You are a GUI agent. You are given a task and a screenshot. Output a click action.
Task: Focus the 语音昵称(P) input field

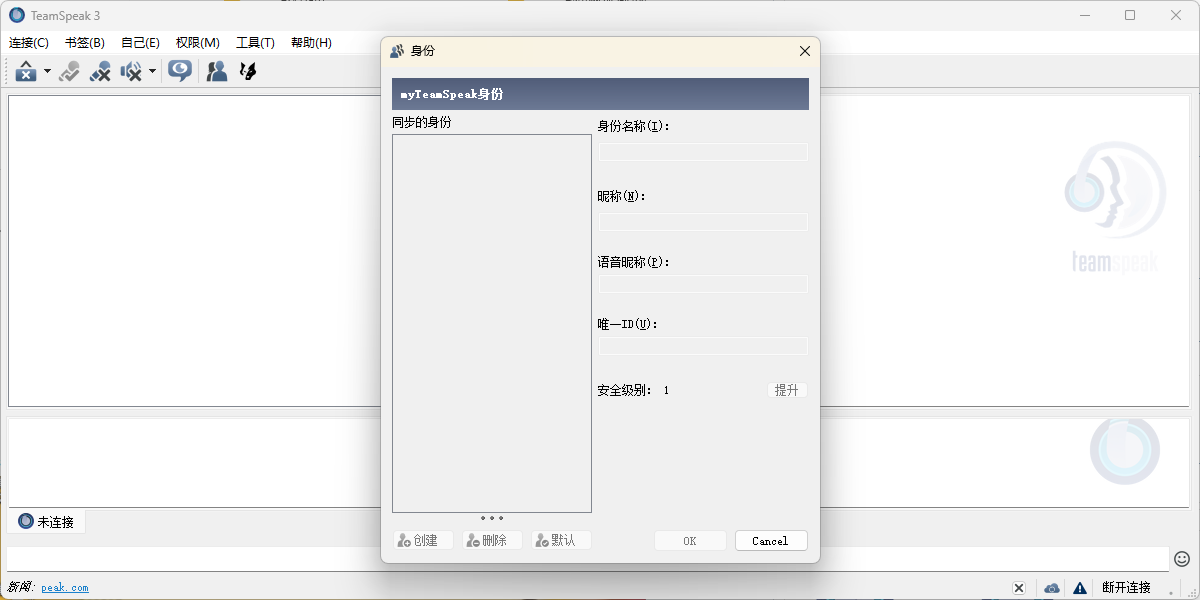(702, 284)
